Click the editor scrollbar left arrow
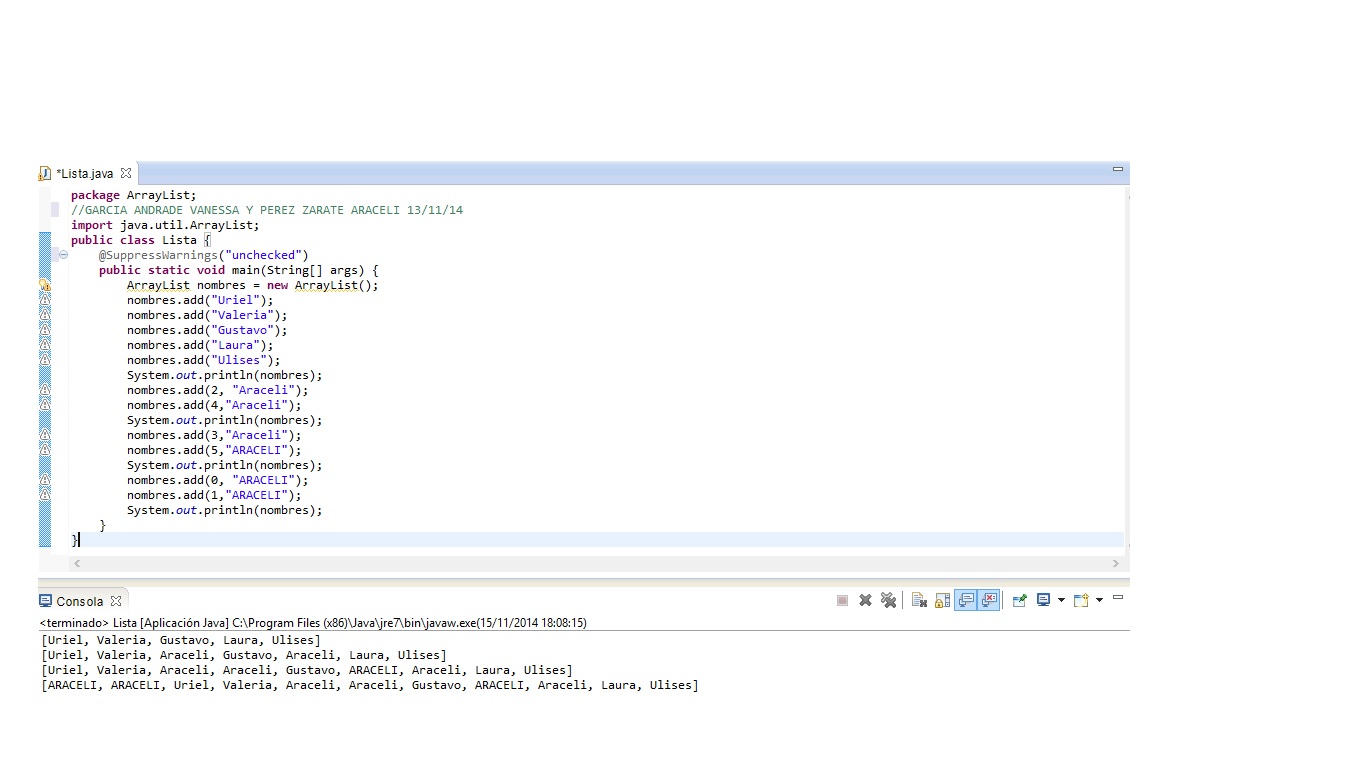Viewport: 1366px width, 783px height. point(76,564)
